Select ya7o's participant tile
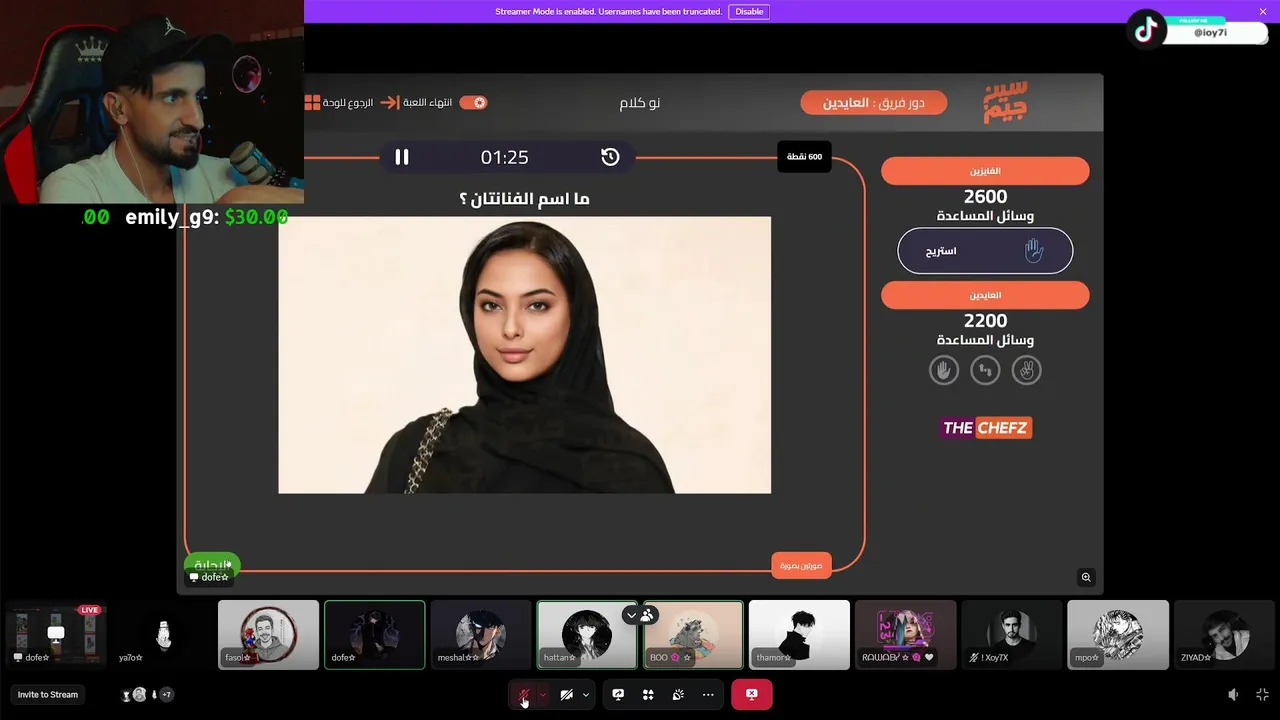The width and height of the screenshot is (1280, 720). 162,635
